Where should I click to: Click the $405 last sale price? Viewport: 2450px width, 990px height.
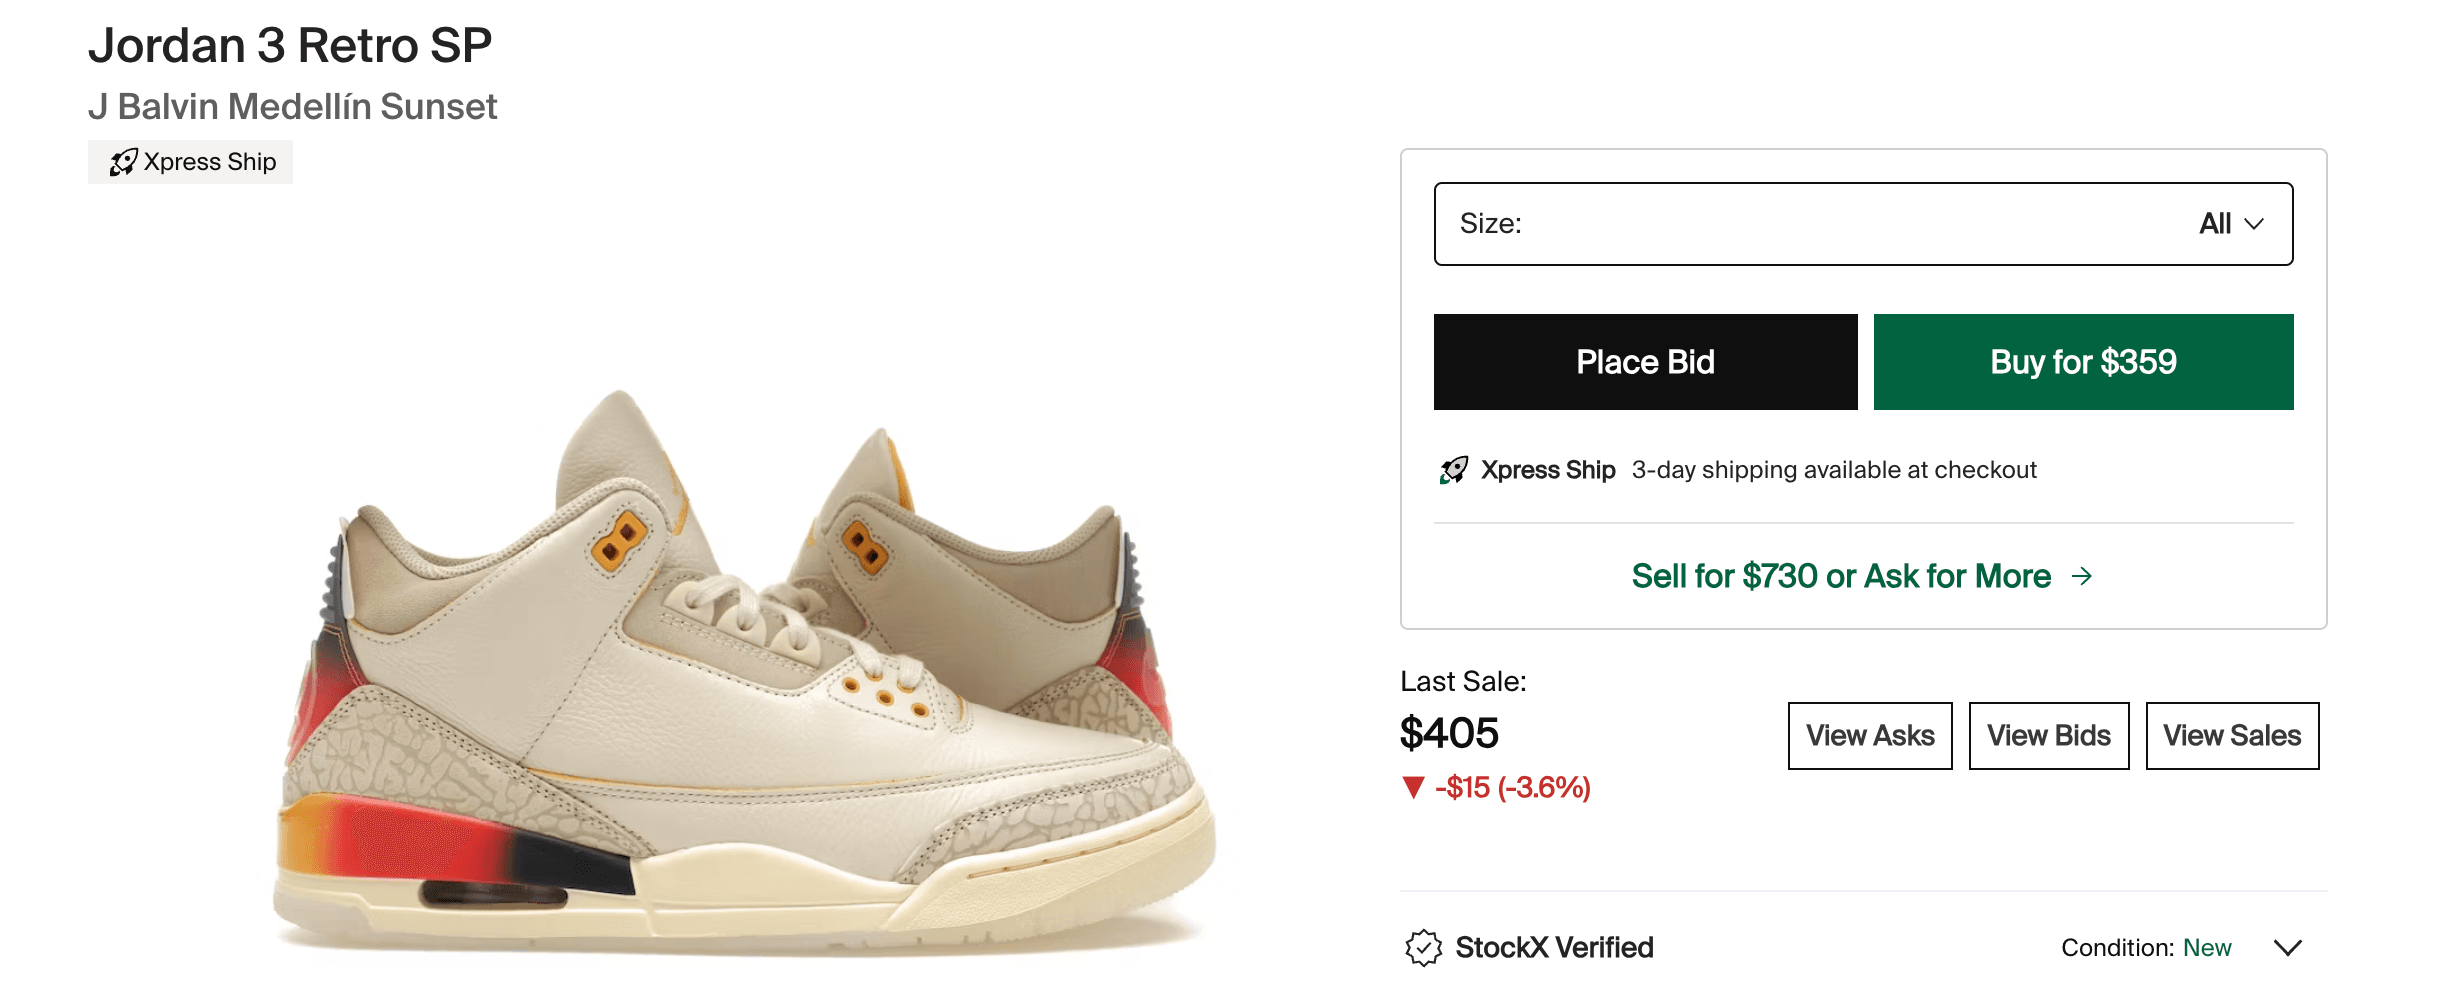coord(1449,733)
